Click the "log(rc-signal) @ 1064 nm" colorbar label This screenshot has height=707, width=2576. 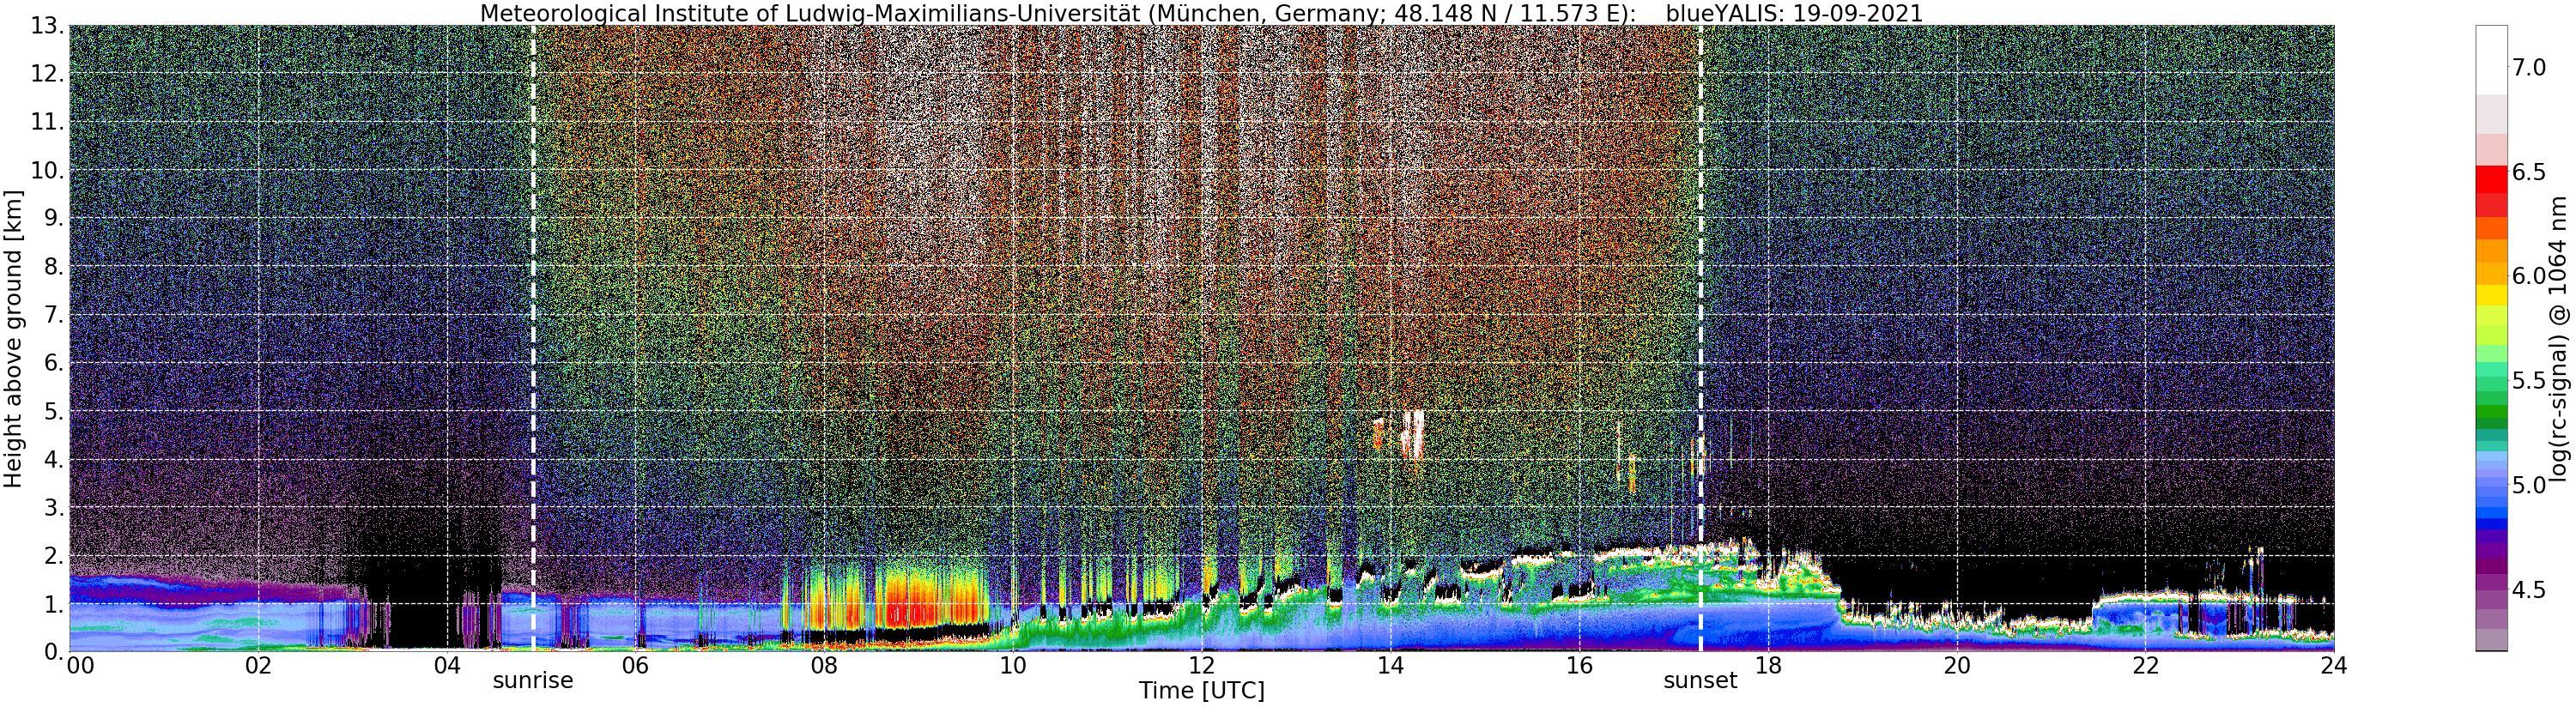pyautogui.click(x=2558, y=337)
